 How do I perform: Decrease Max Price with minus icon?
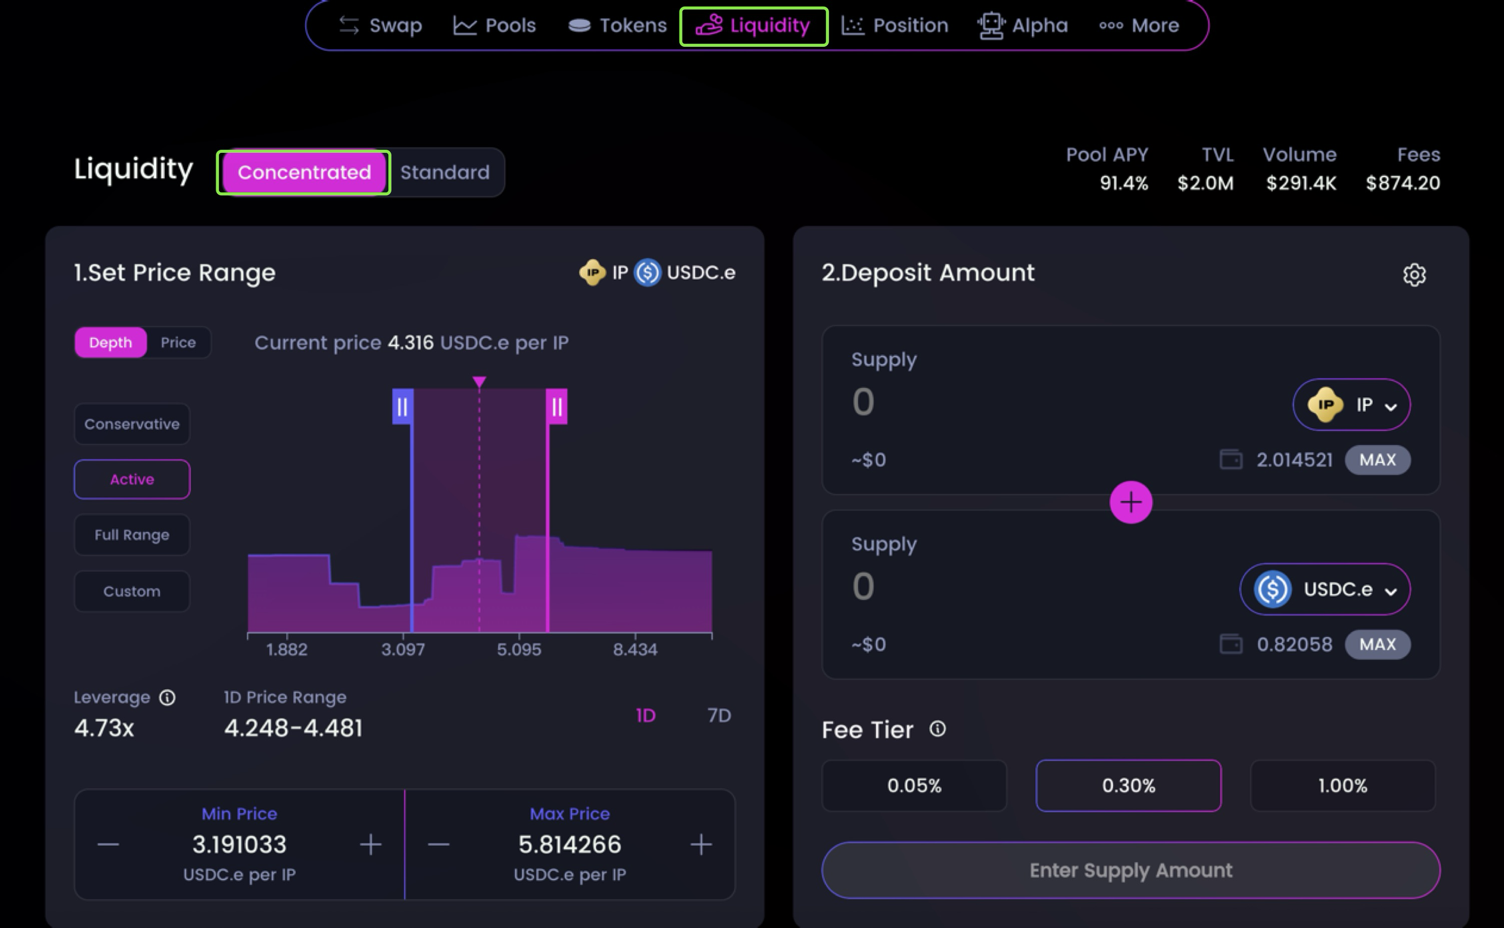438,845
